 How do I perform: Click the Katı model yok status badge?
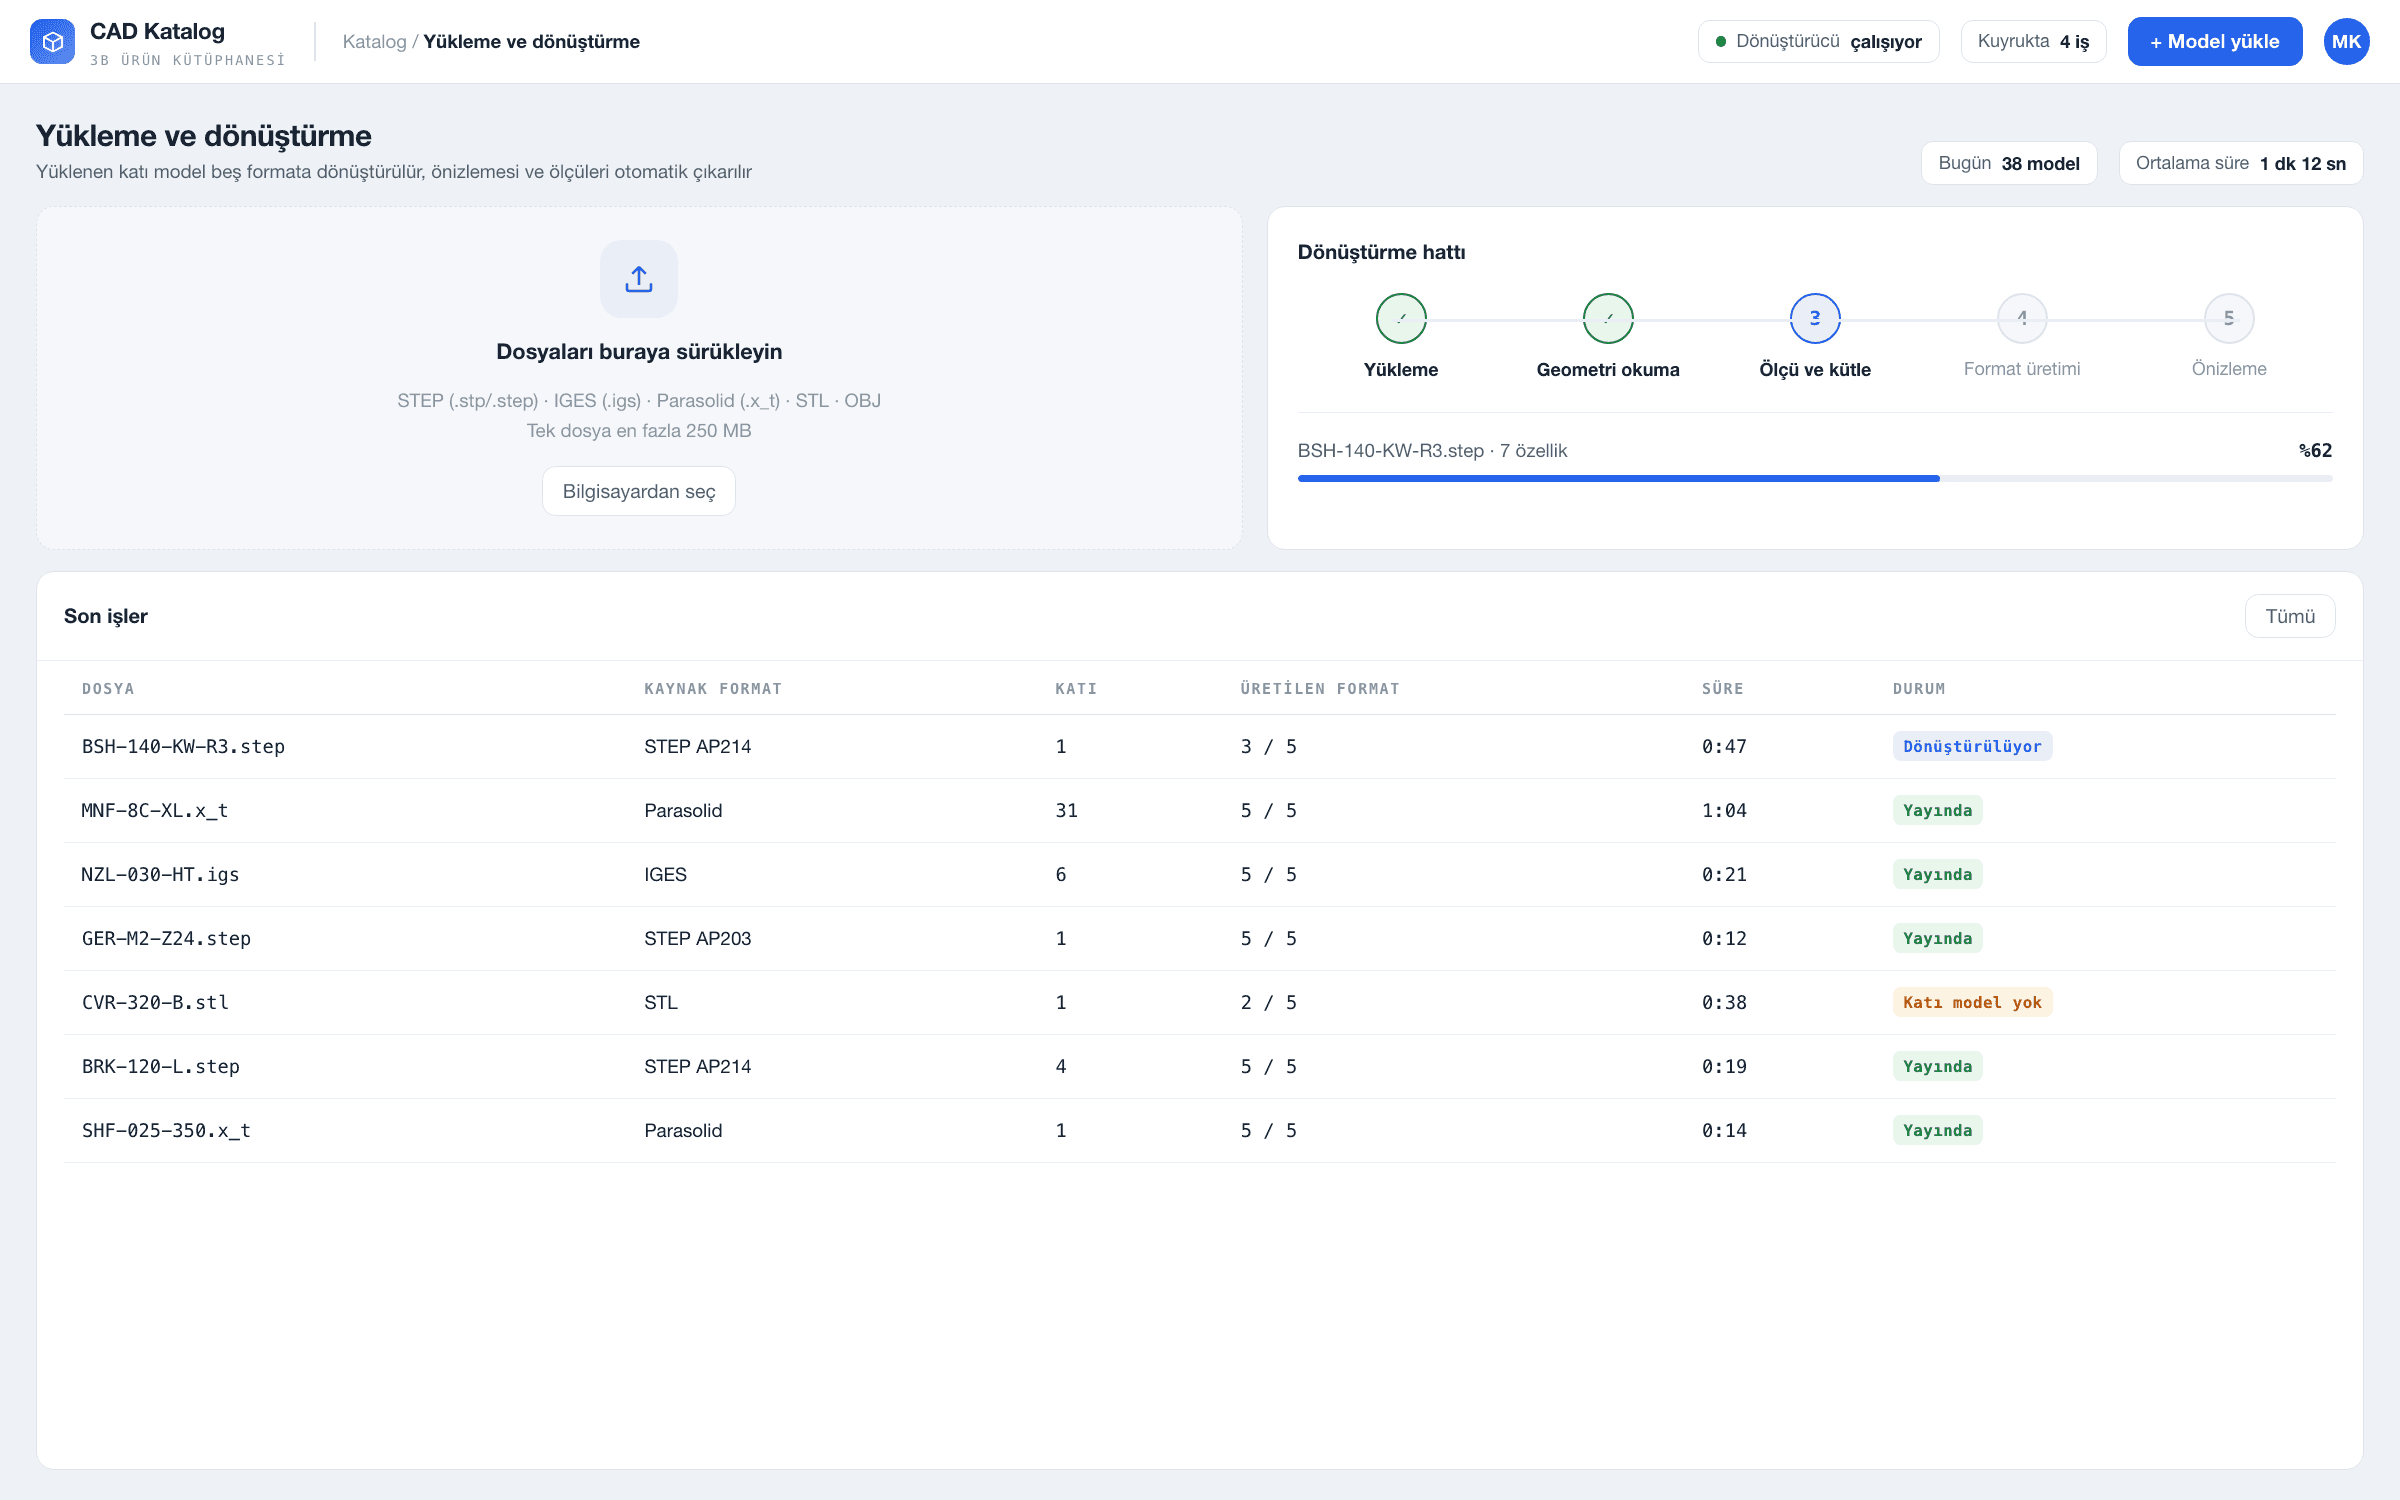pyautogui.click(x=1972, y=1003)
